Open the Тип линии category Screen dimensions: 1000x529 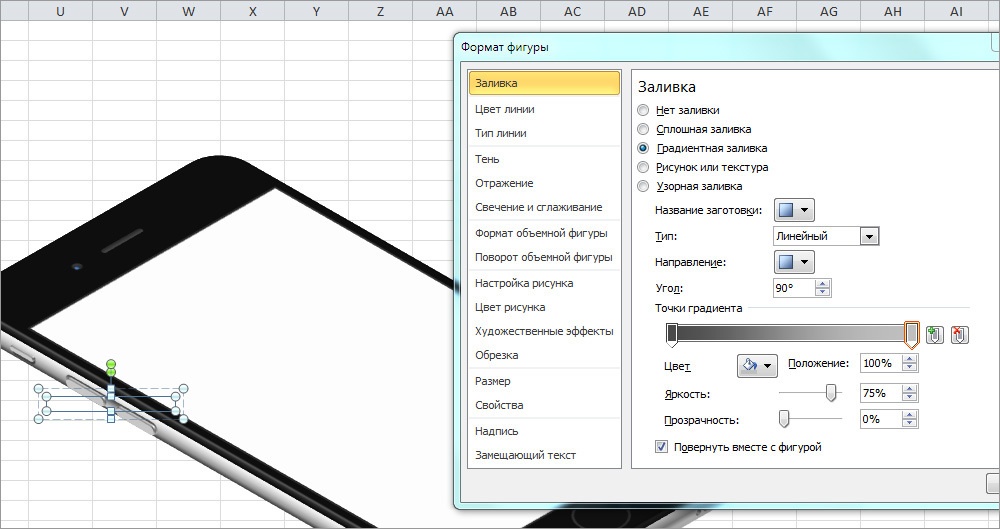tap(544, 133)
